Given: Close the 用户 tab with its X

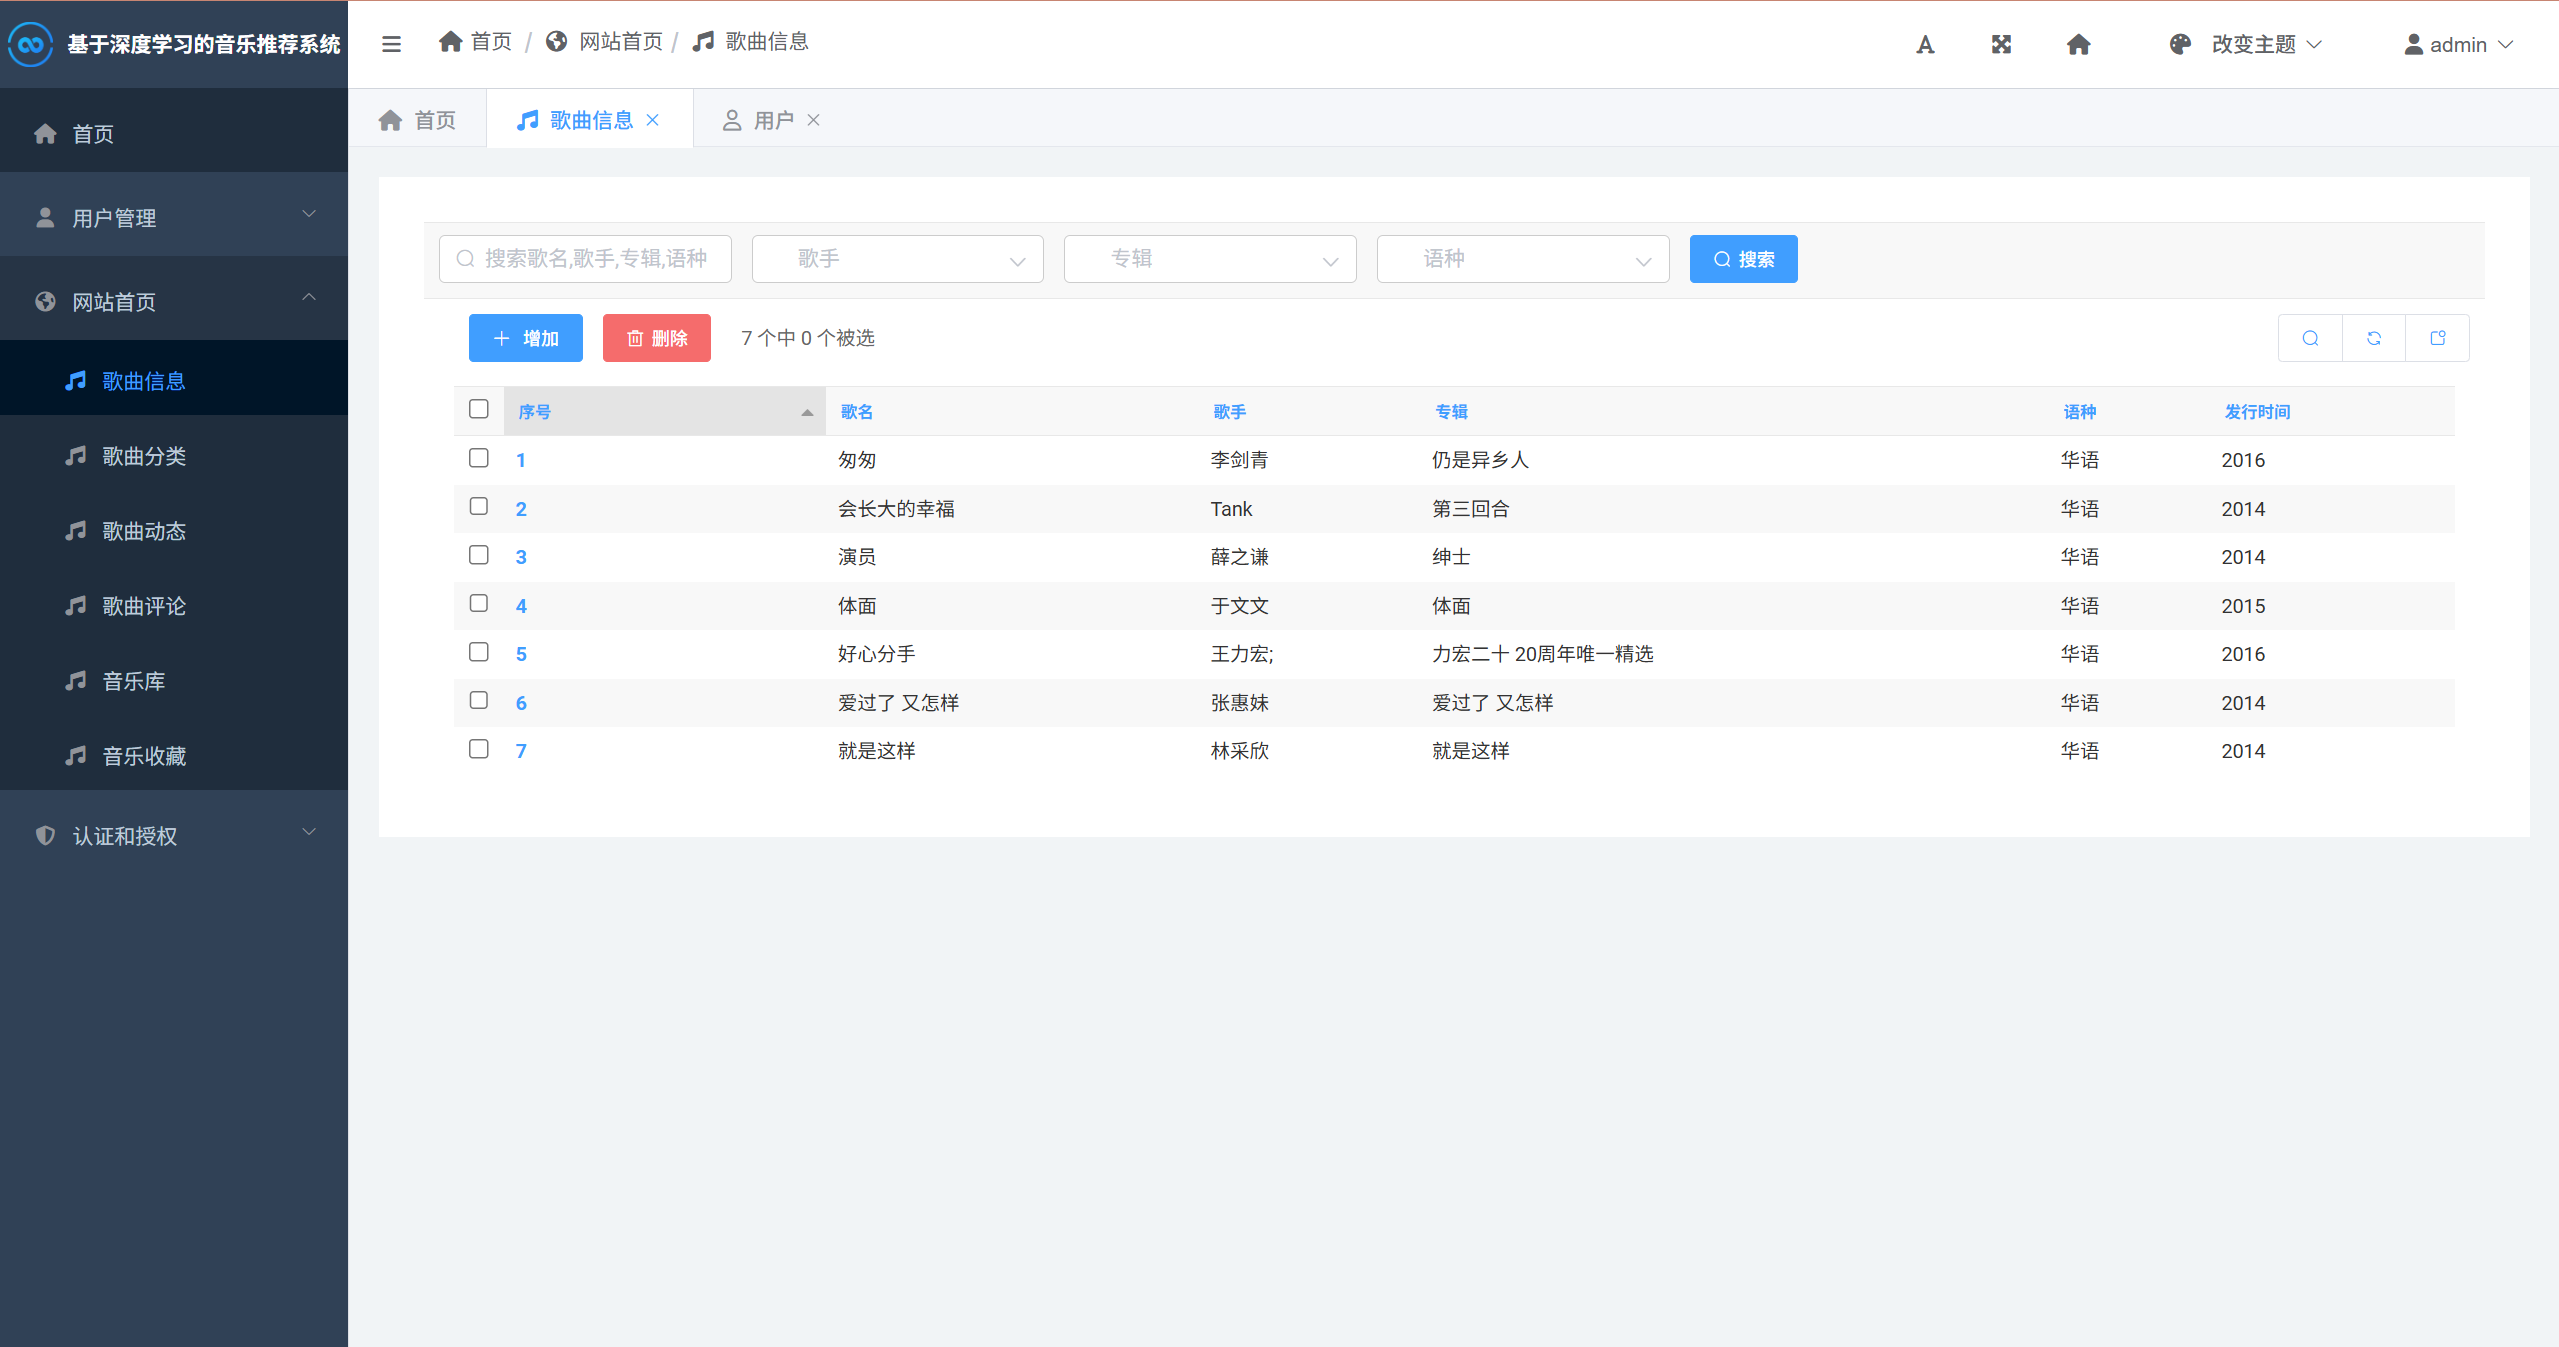Looking at the screenshot, I should [814, 120].
